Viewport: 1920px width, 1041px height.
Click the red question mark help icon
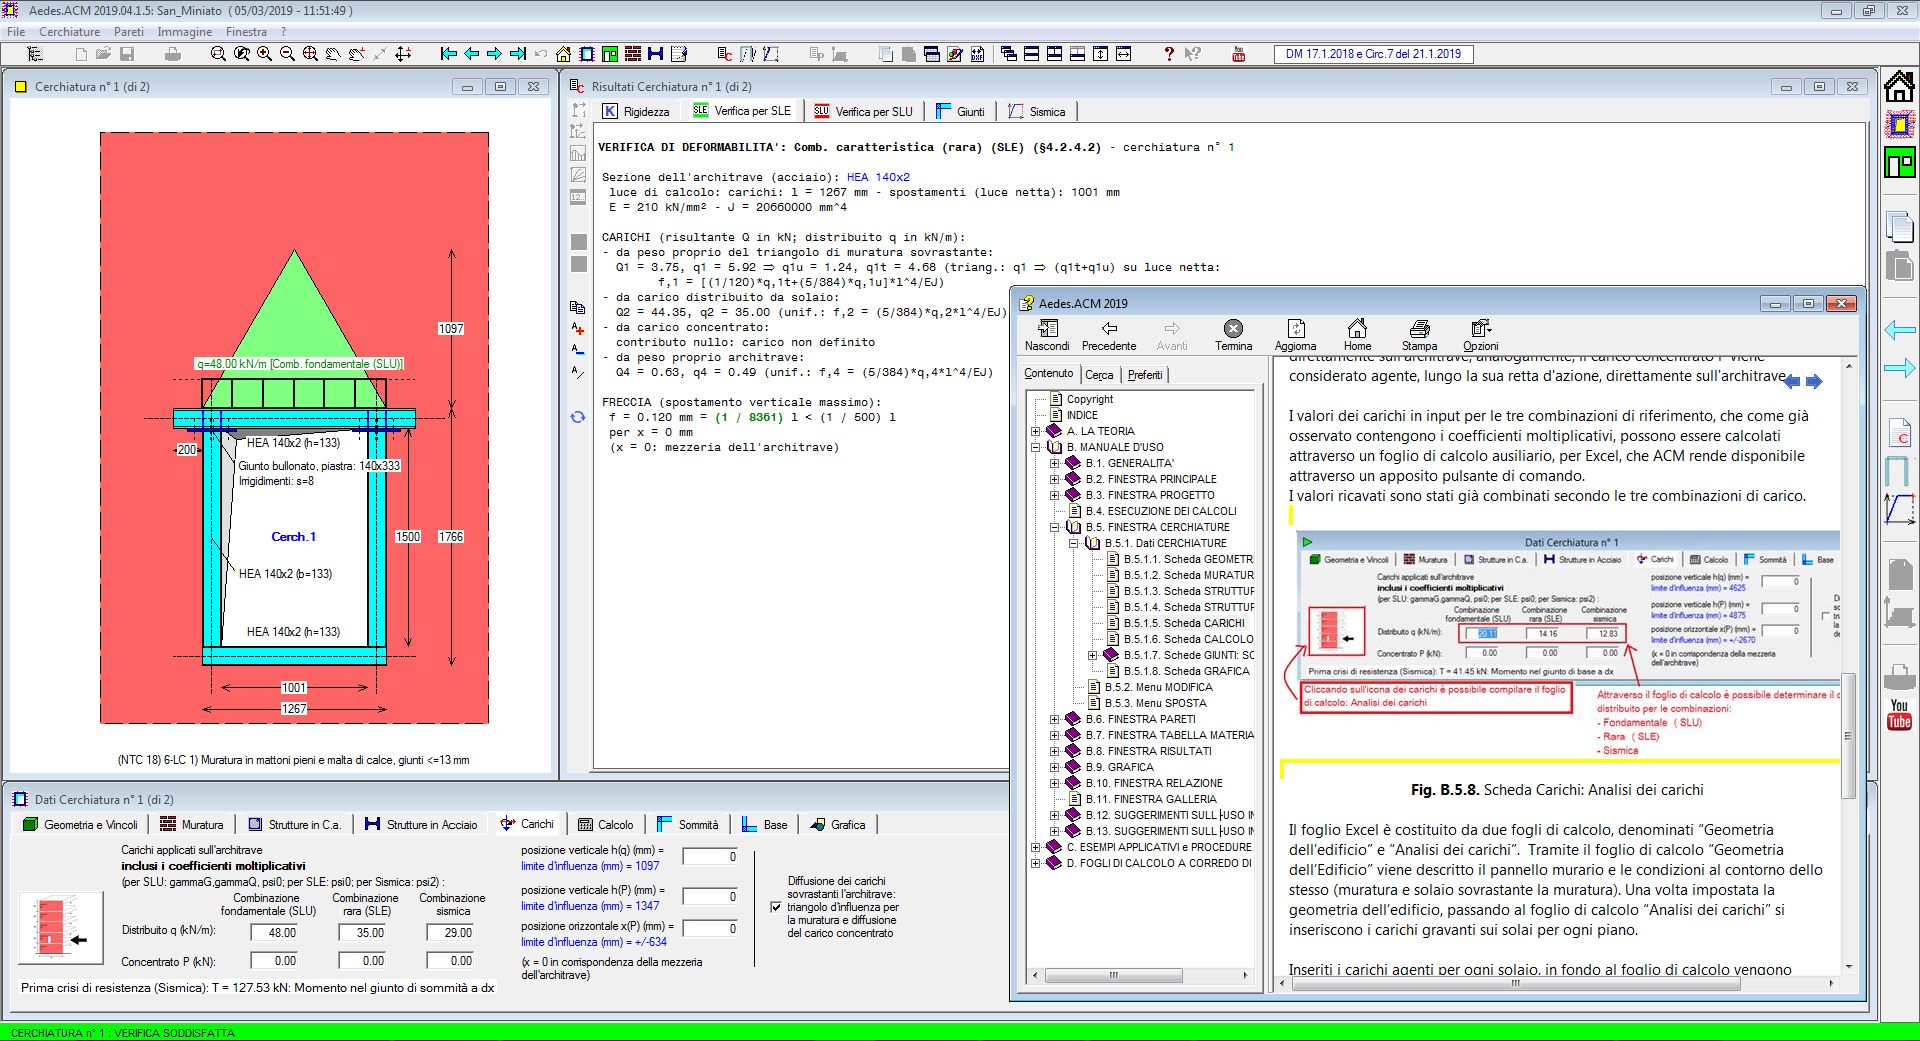tap(1168, 54)
